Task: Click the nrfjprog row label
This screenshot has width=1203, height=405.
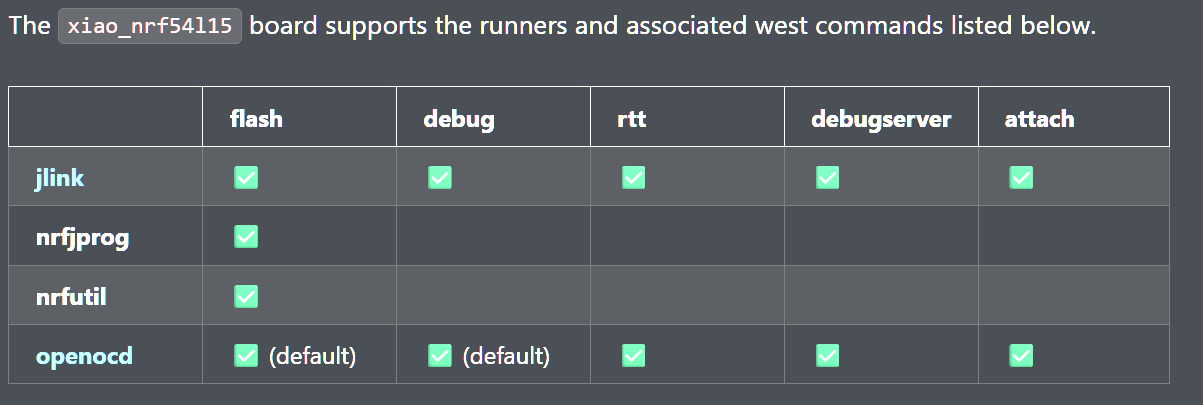Action: pyautogui.click(x=82, y=238)
